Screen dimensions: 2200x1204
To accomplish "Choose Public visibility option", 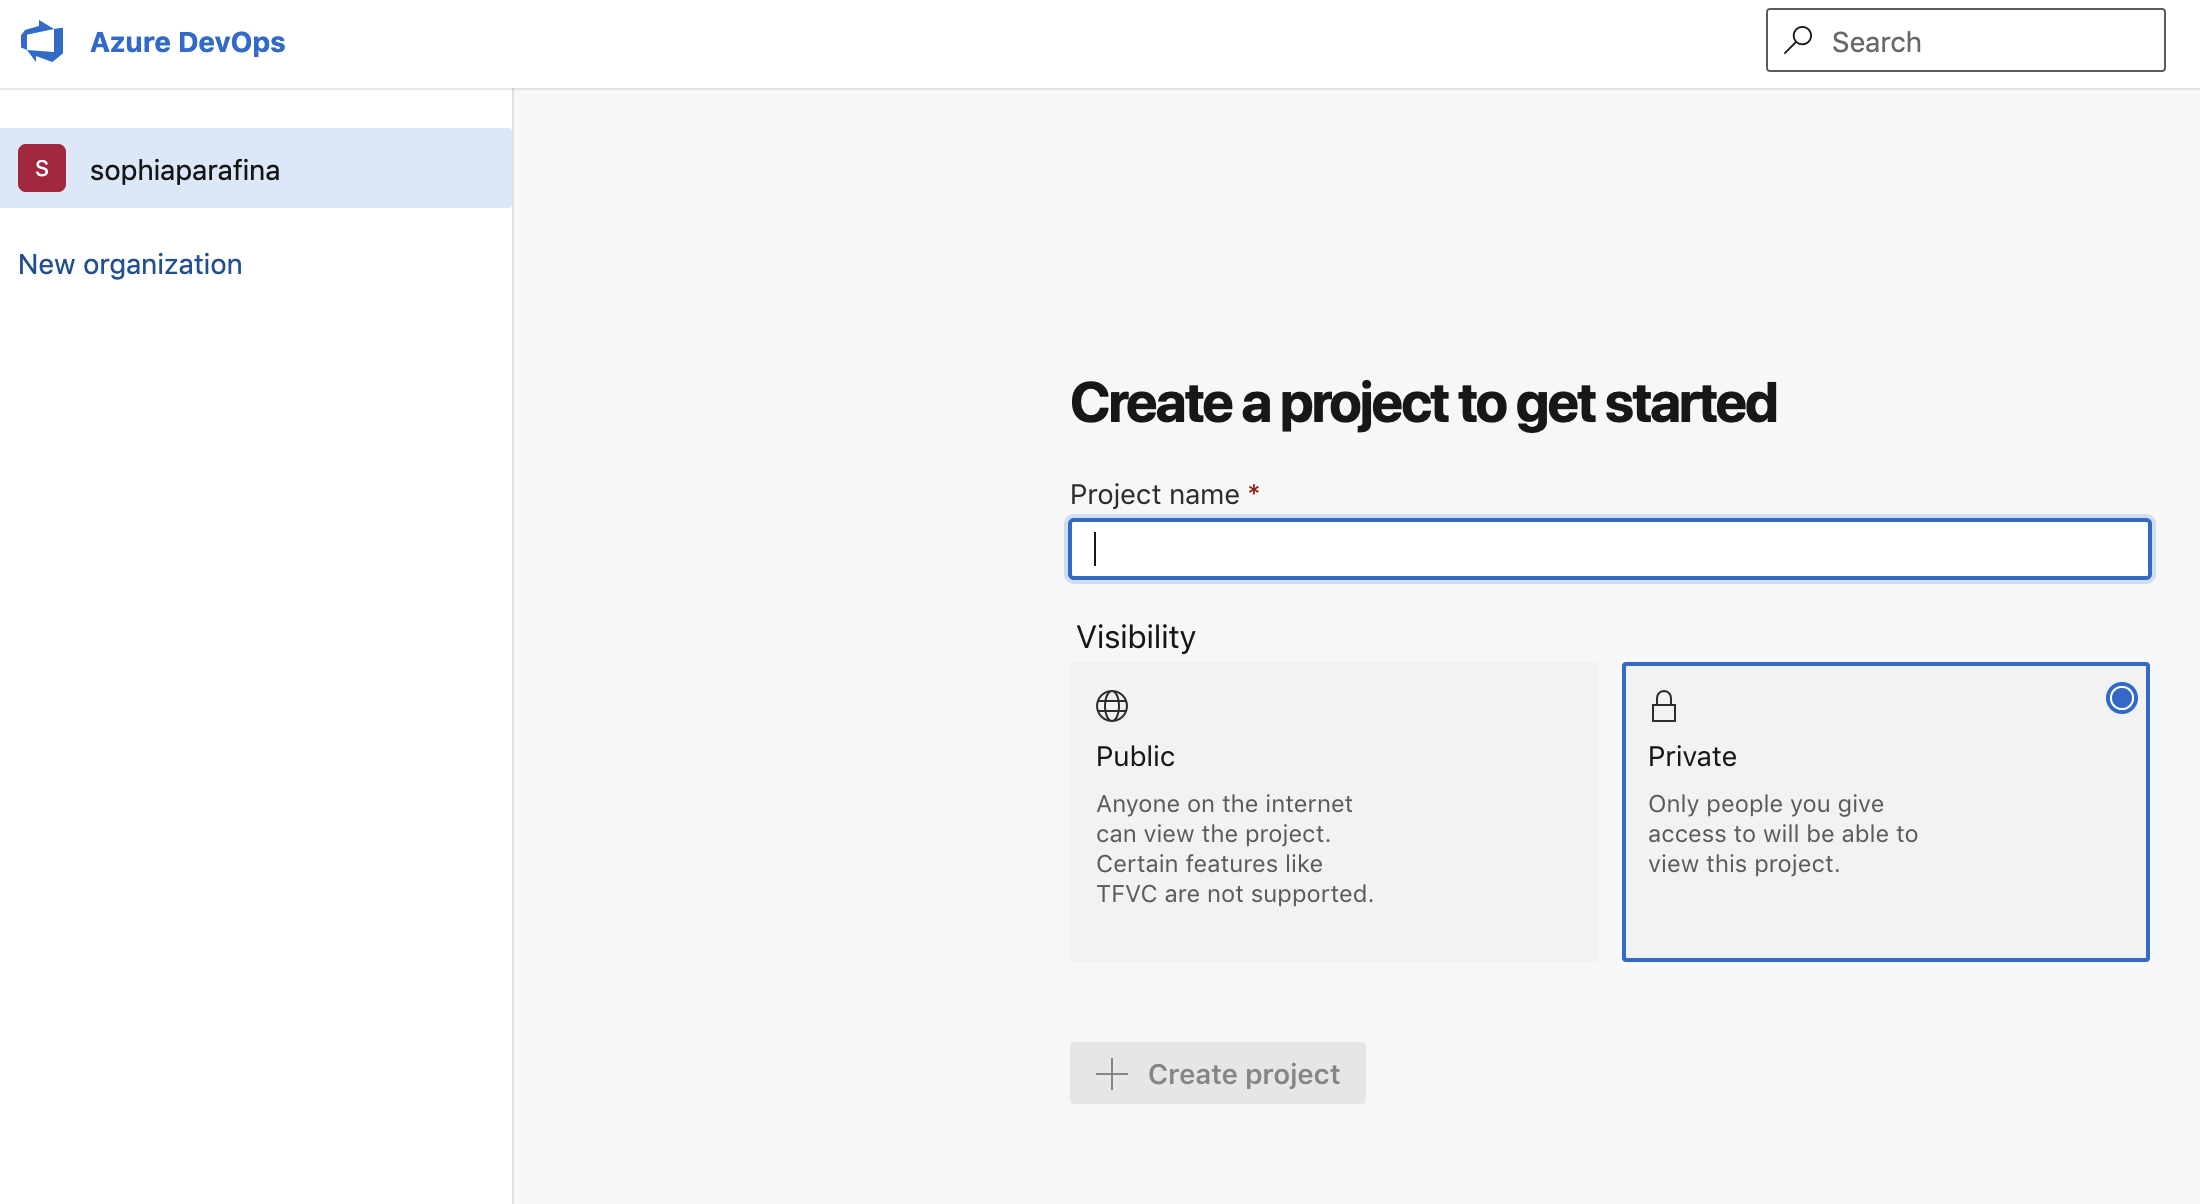I will click(x=1334, y=812).
